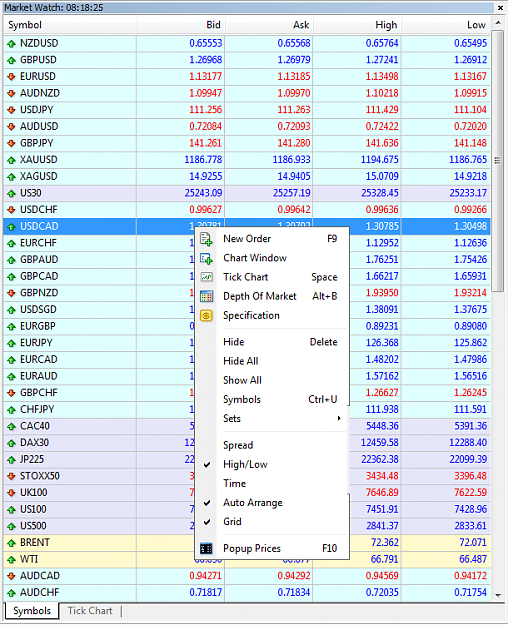Click the red arrow icon next to GBPJPY
The width and height of the screenshot is (508, 625).
11,143
